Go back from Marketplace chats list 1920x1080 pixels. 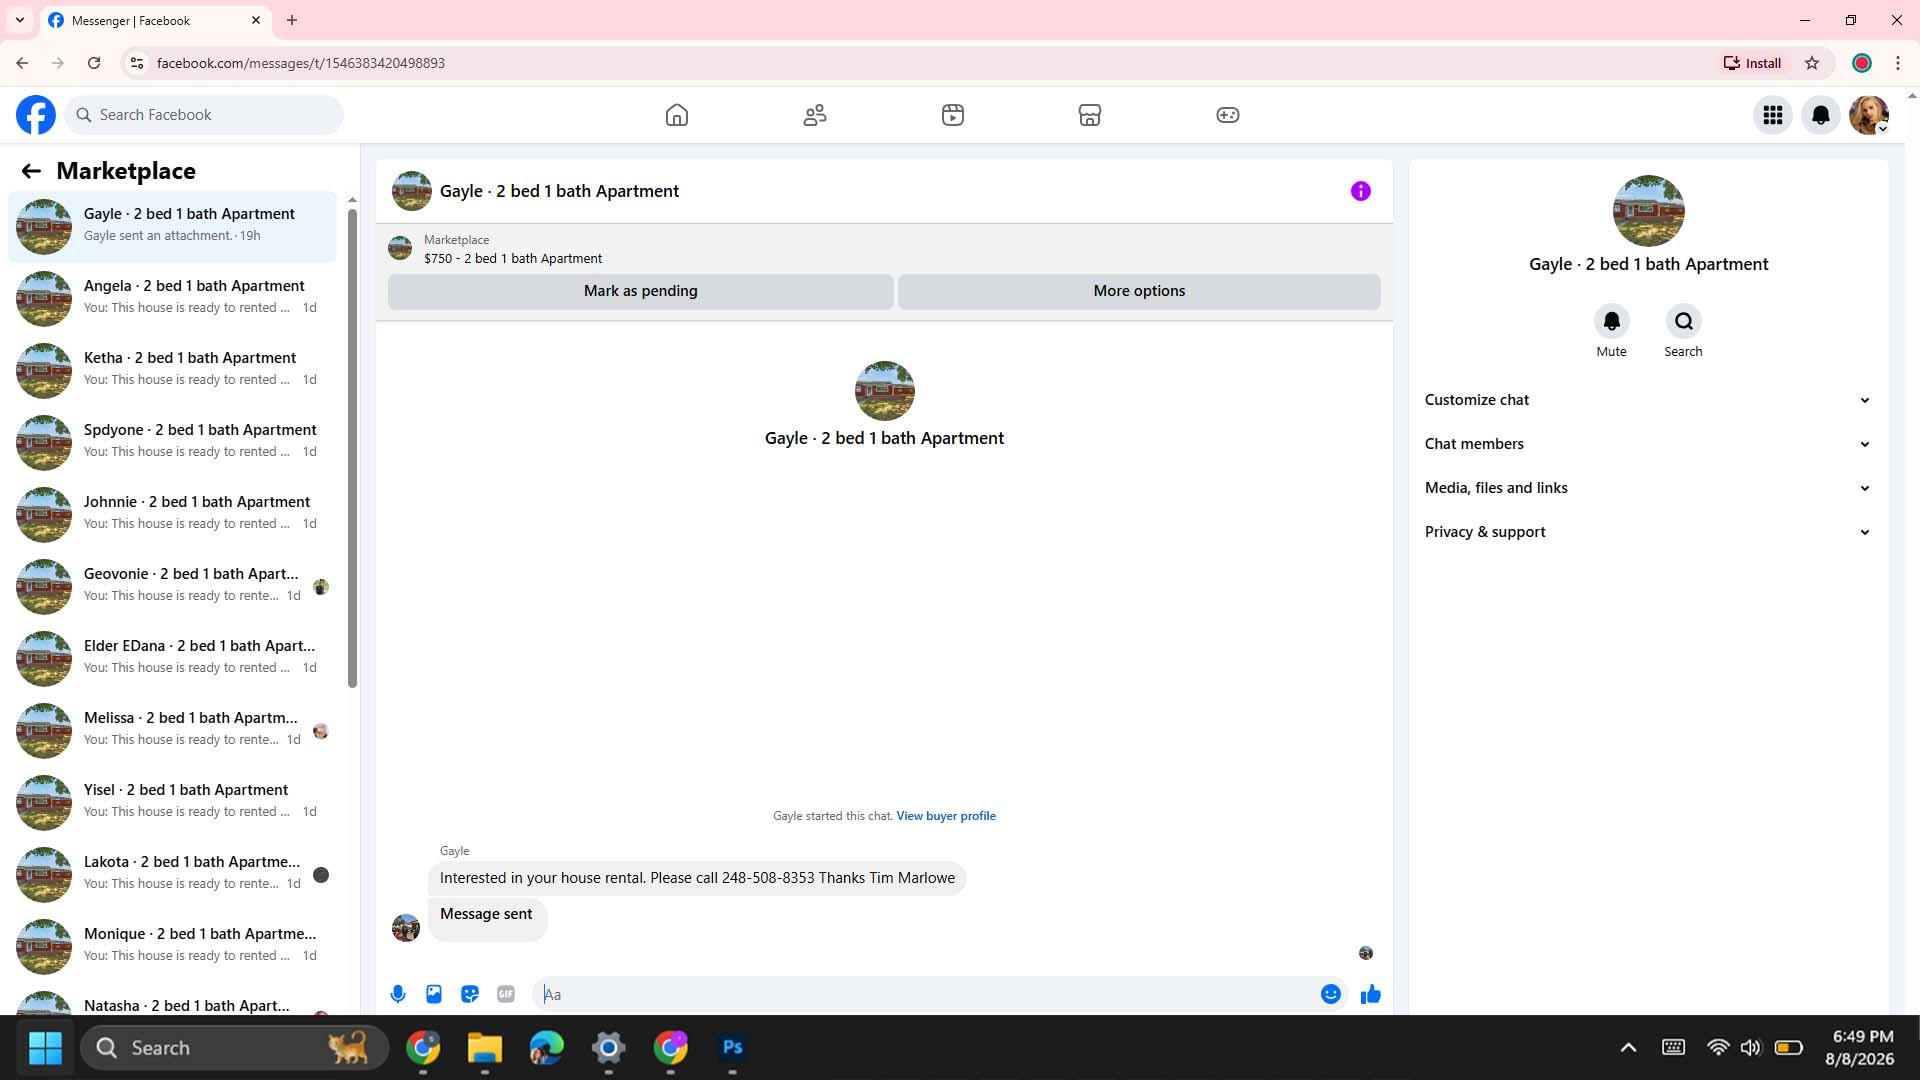[x=31, y=171]
